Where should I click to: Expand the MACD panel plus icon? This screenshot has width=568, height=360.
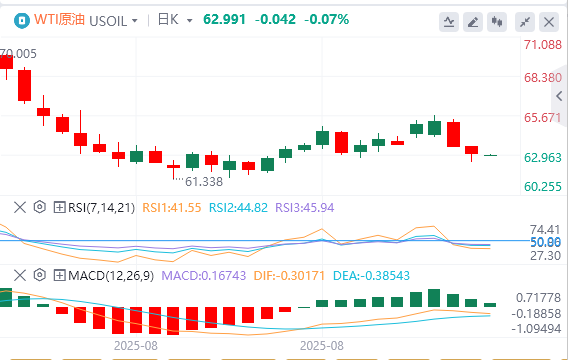tap(59, 276)
